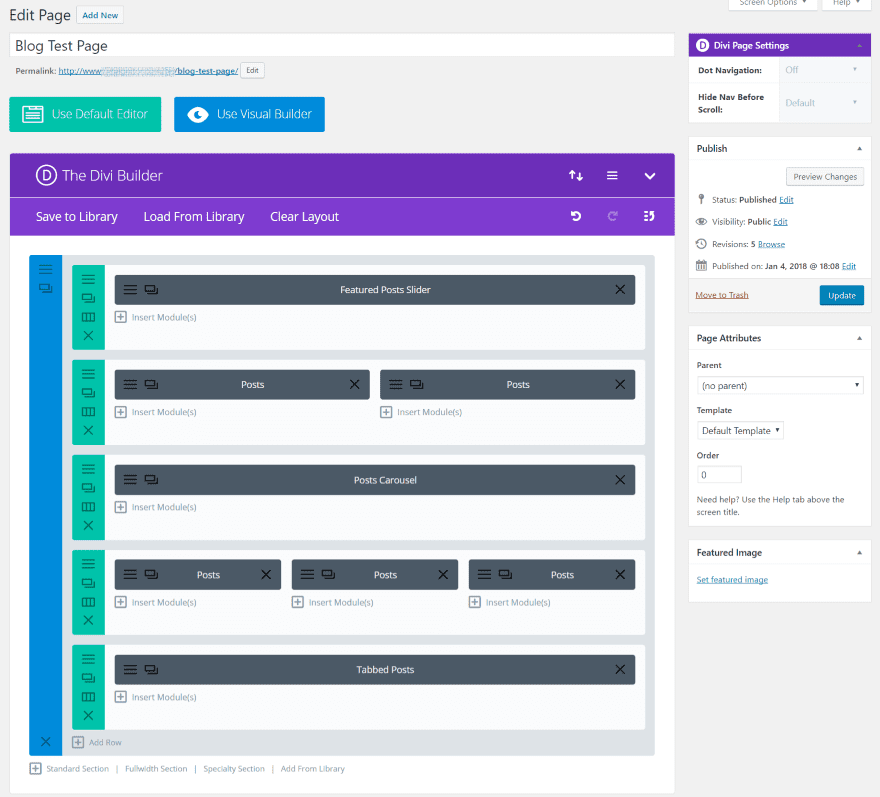Move page to Trash
Screen dimensions: 880x797
coord(722,295)
